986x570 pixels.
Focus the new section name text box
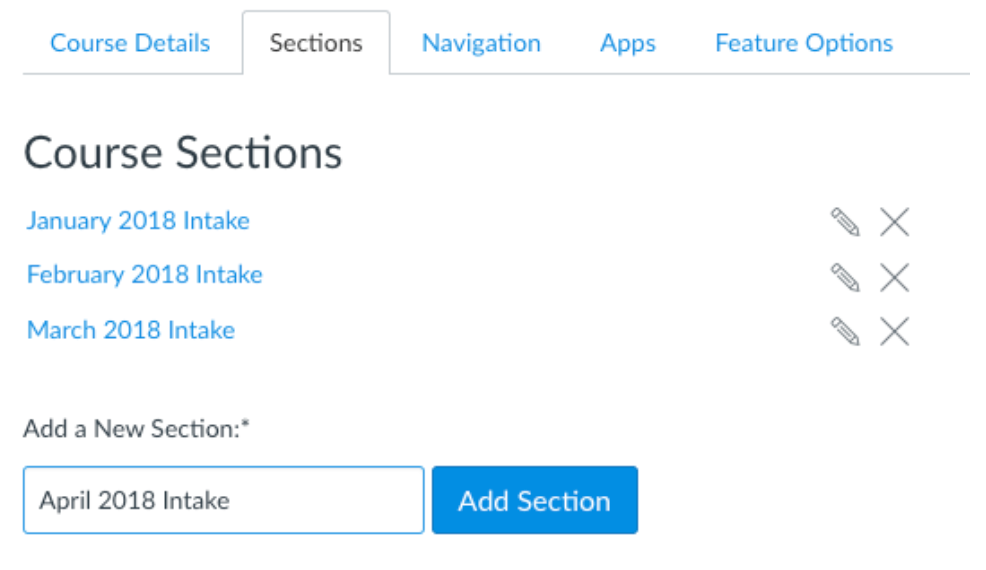224,500
